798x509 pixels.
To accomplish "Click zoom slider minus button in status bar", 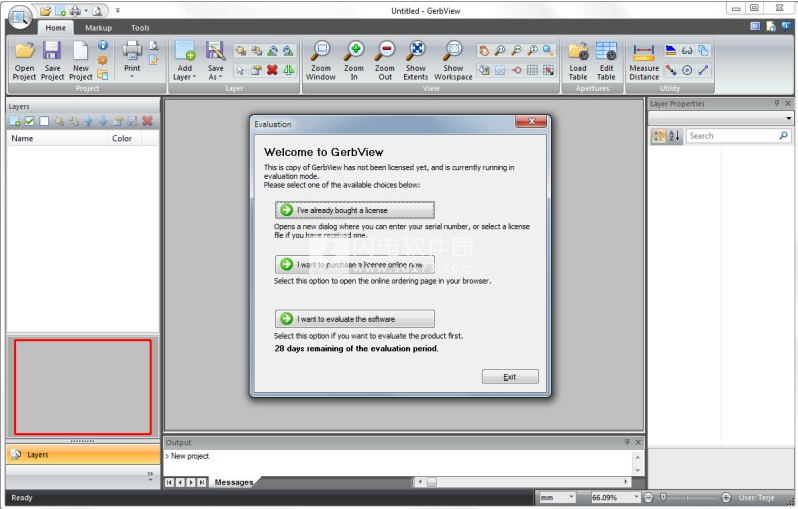I will (x=648, y=497).
